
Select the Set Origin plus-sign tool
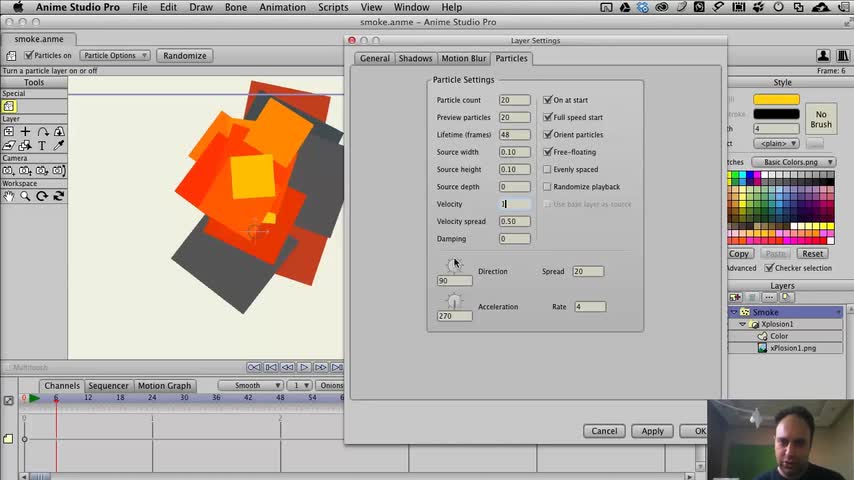click(x=25, y=131)
